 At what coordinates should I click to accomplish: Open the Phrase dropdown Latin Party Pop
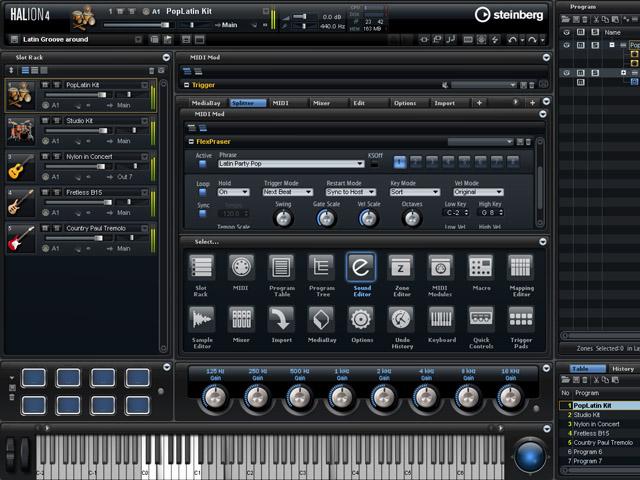(x=291, y=164)
